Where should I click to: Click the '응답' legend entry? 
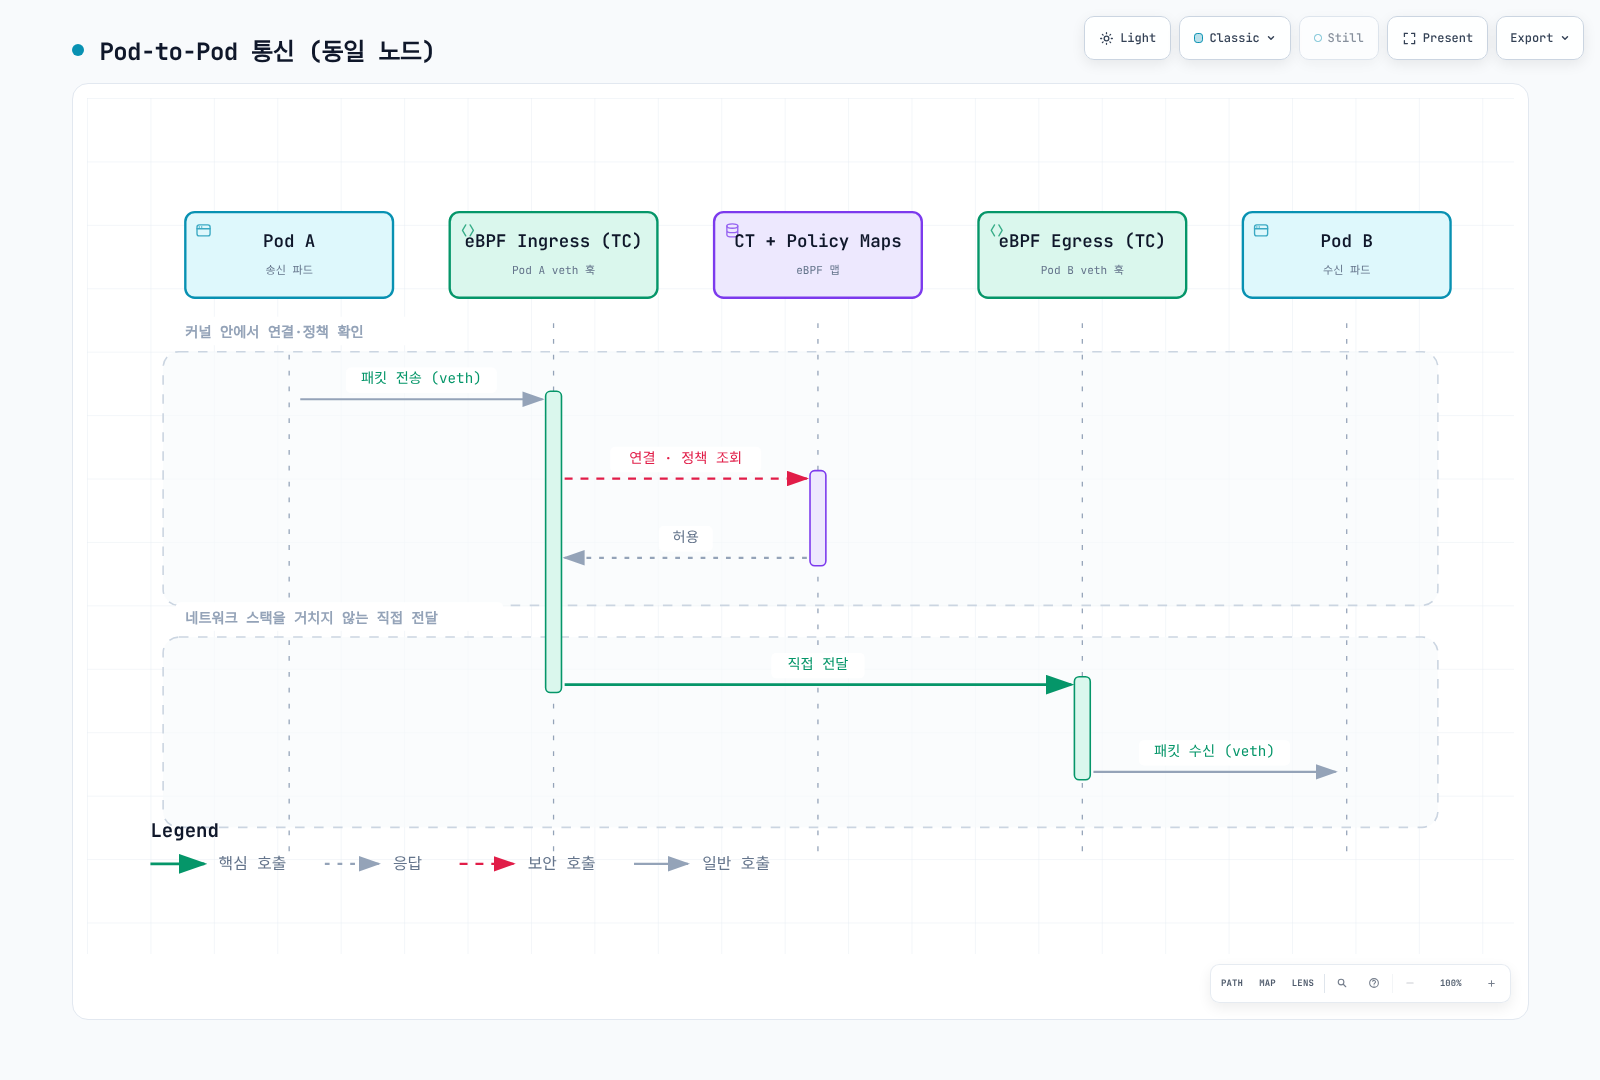click(x=373, y=863)
